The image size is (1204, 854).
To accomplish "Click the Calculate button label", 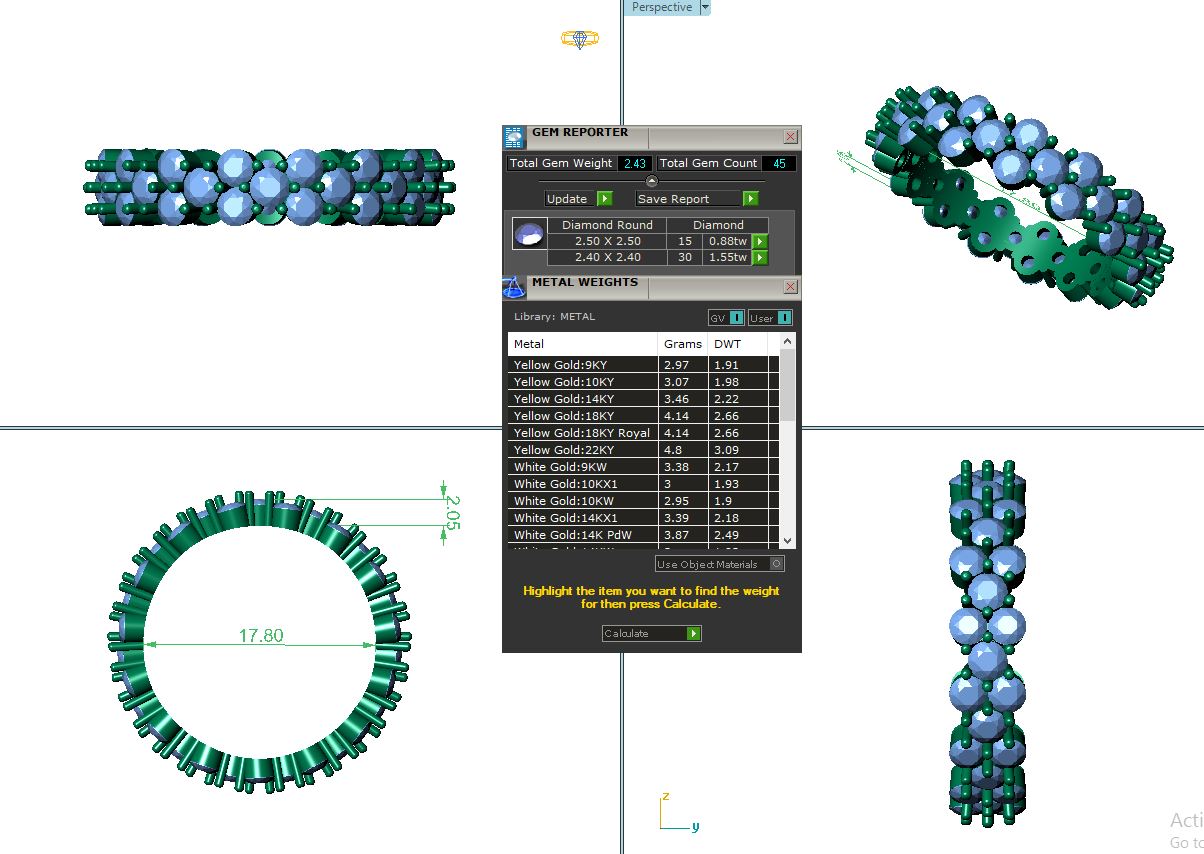I will 626,633.
